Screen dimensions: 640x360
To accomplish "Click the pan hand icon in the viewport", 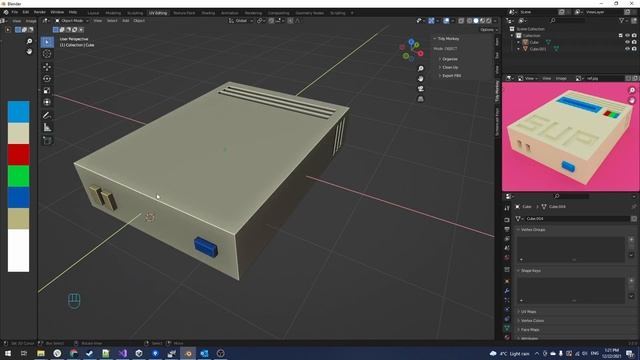I will (x=420, y=78).
